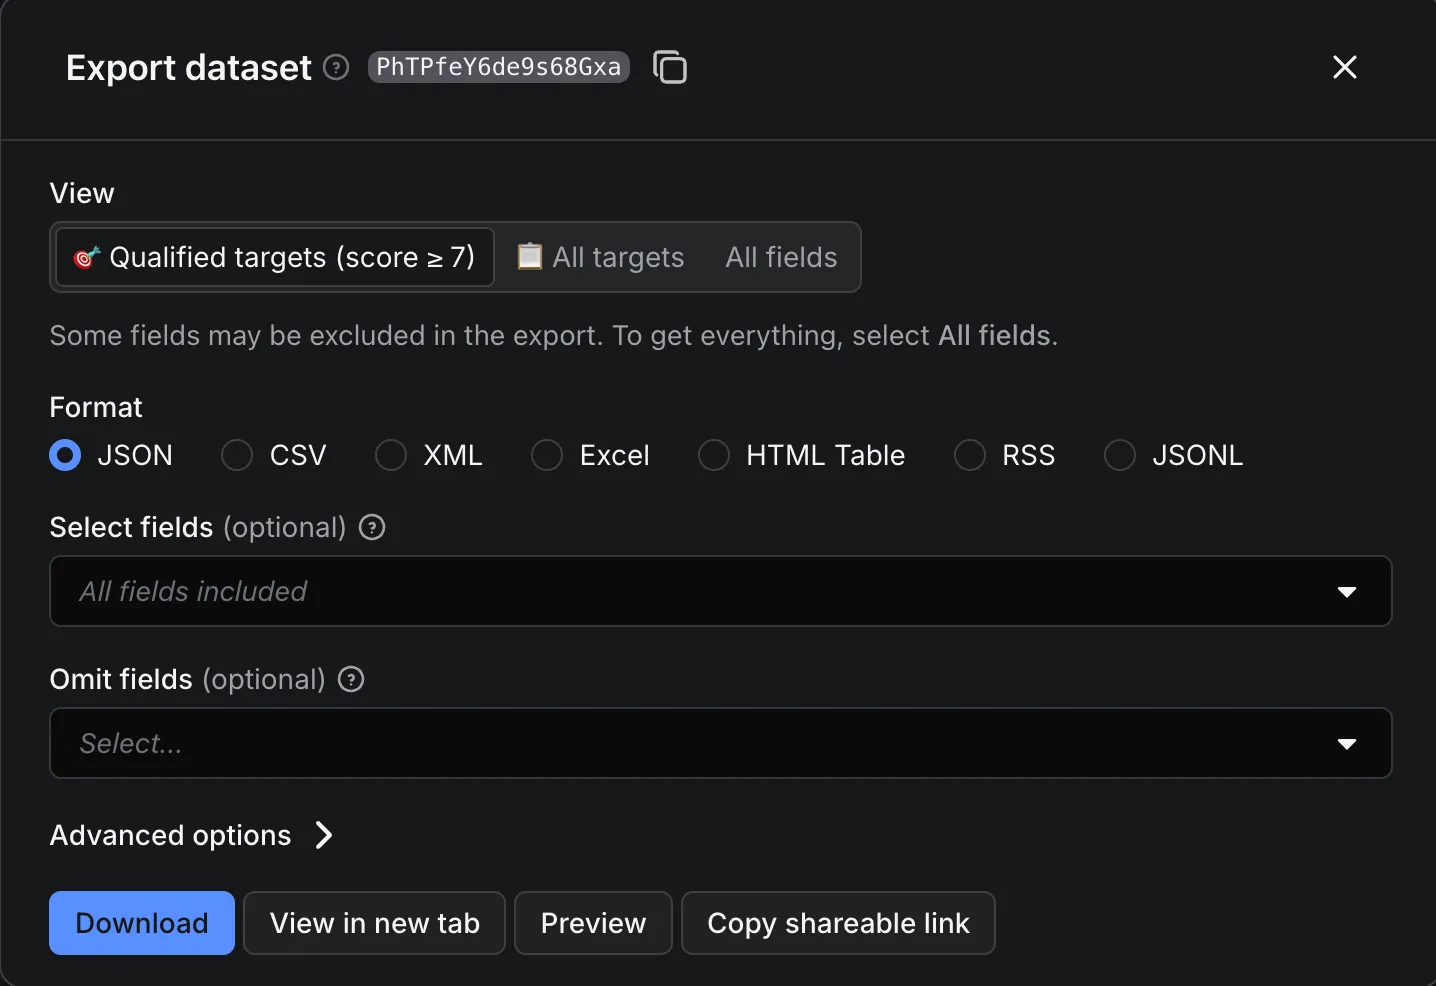Click the dataset ID PhTPfeY6de9s68Gxa
1436x986 pixels.
click(x=499, y=67)
